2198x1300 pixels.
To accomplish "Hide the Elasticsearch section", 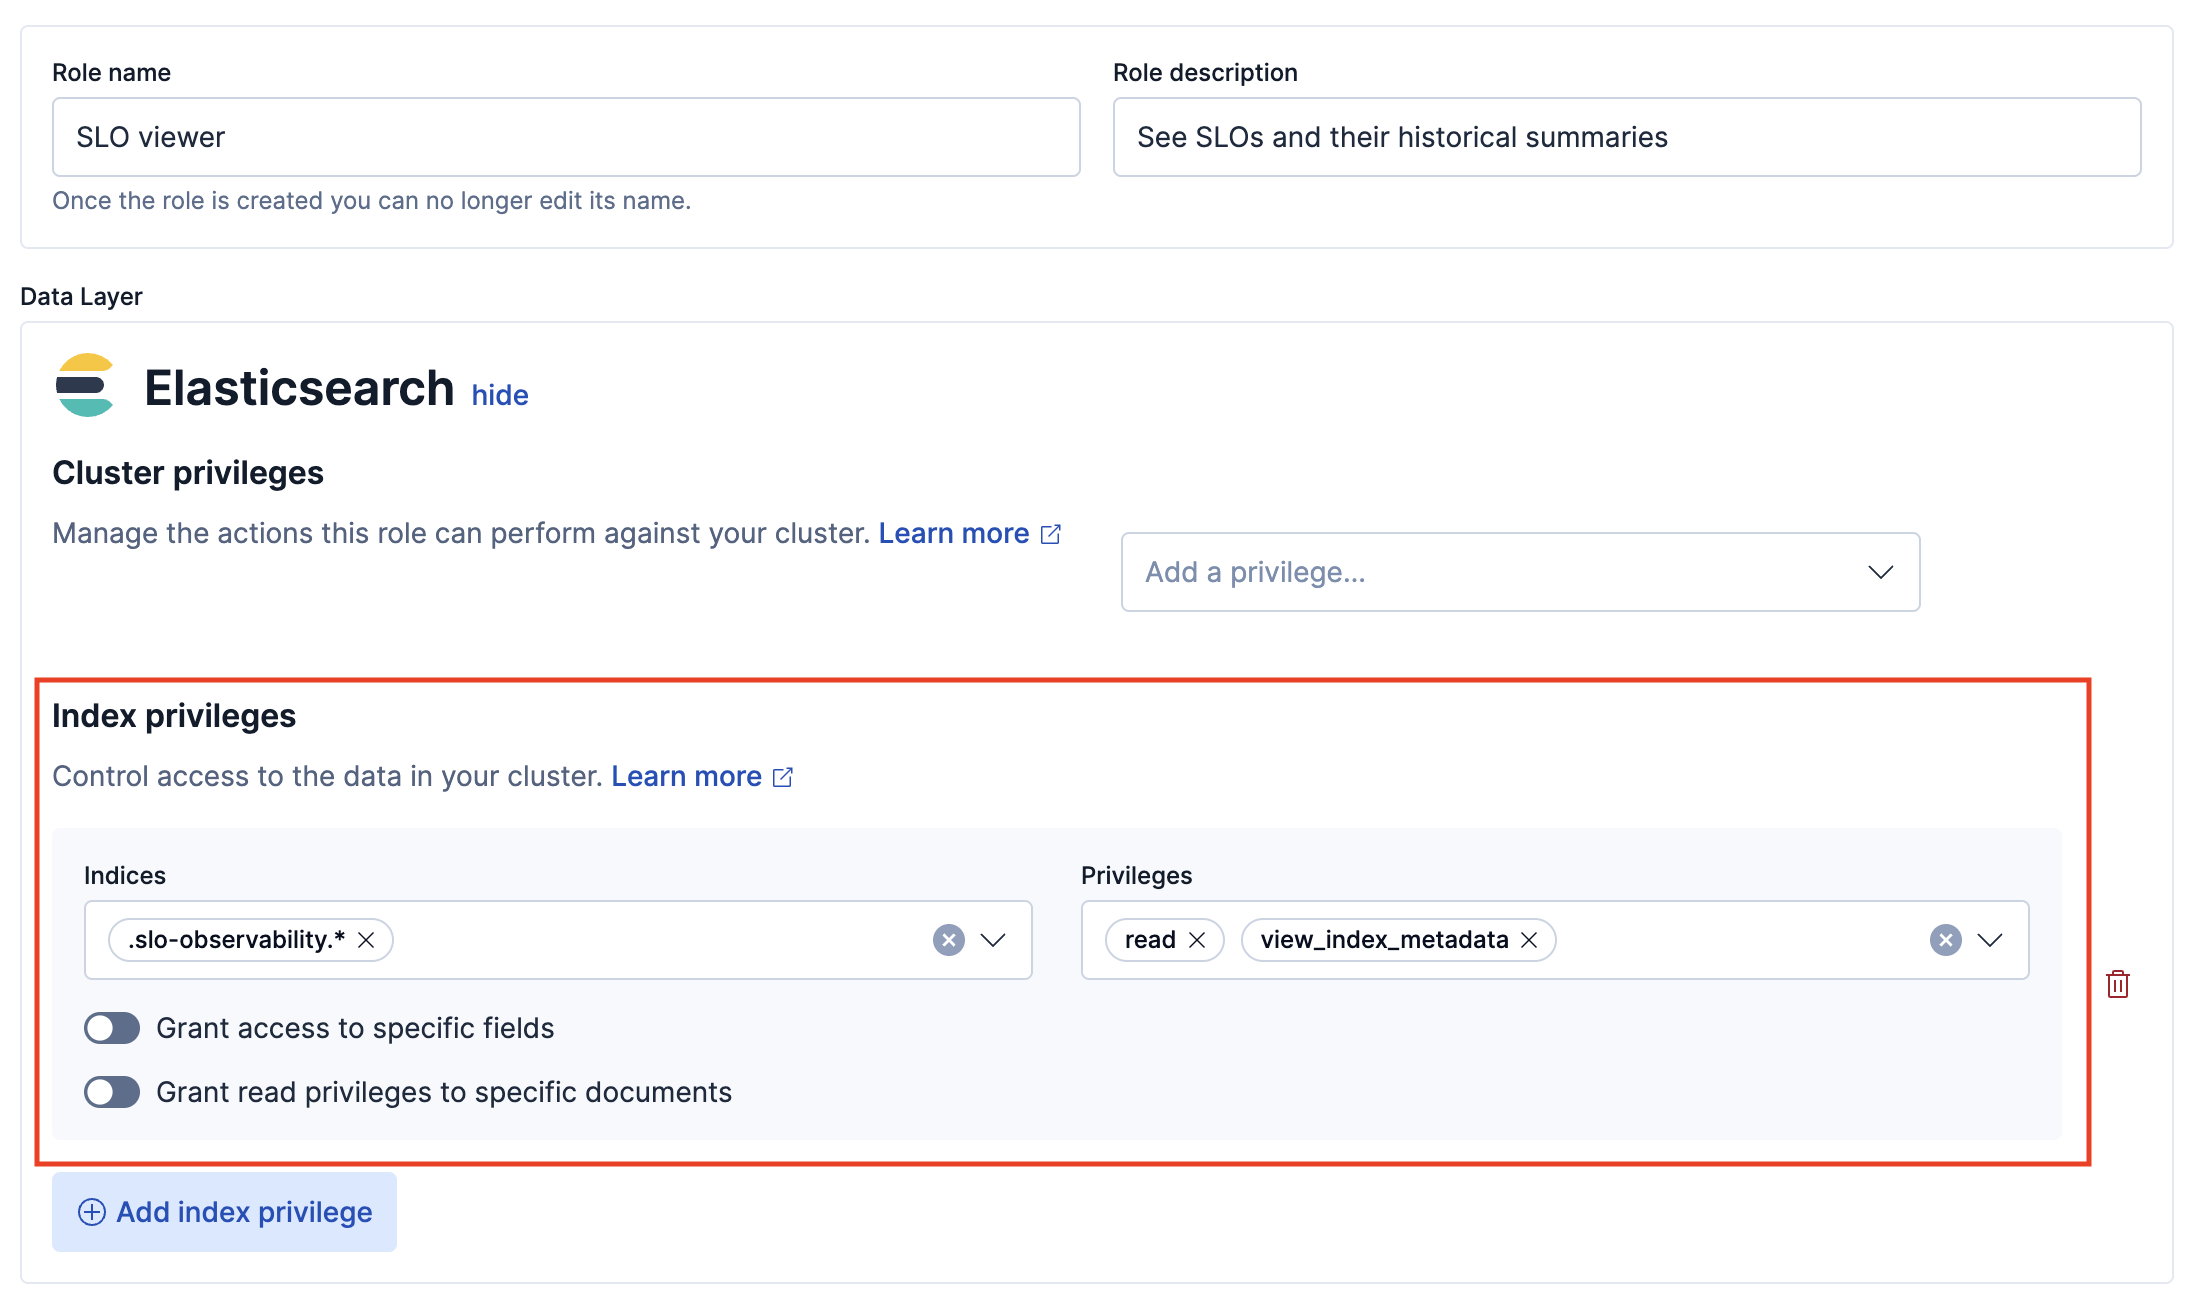I will pos(500,395).
